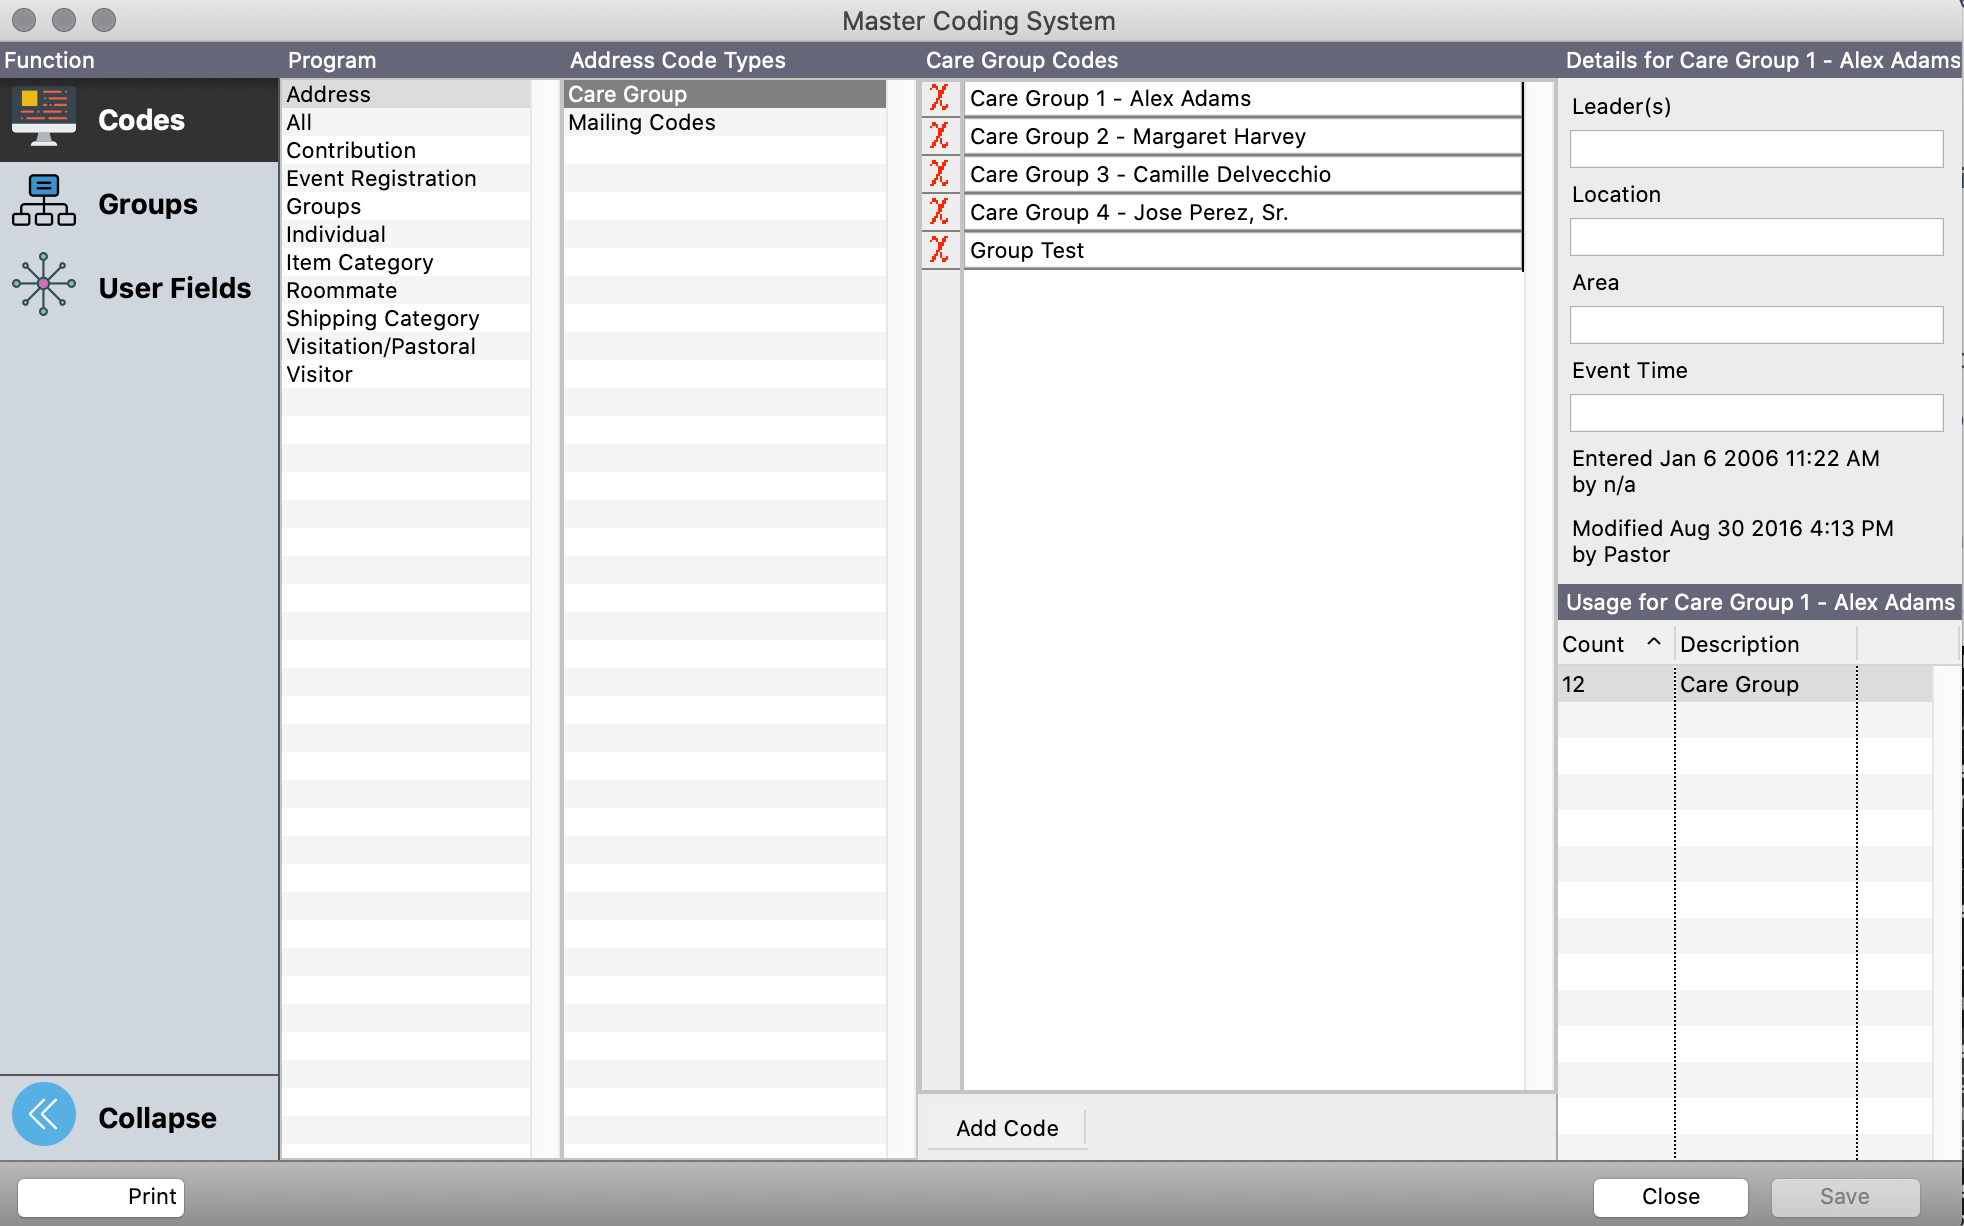Remove Care Group 3 - Camille Delvecchio
The height and width of the screenshot is (1226, 1964).
pyautogui.click(x=939, y=174)
